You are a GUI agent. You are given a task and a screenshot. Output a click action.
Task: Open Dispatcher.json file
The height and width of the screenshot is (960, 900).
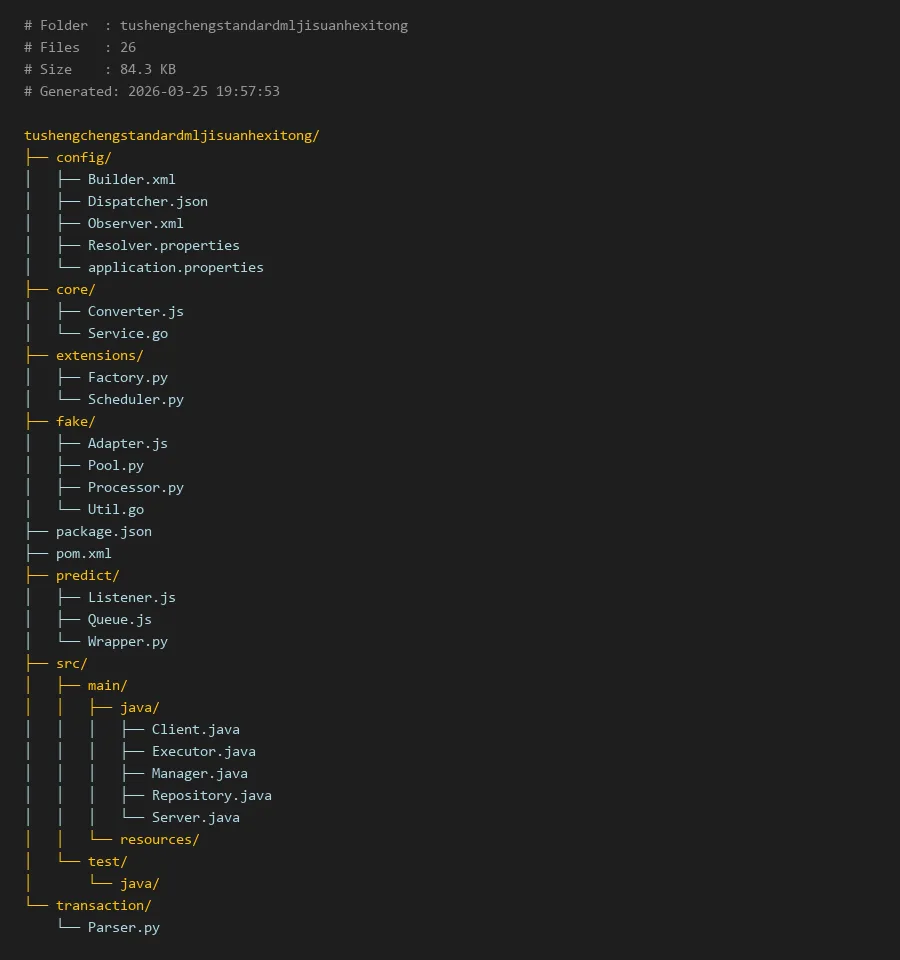(147, 201)
